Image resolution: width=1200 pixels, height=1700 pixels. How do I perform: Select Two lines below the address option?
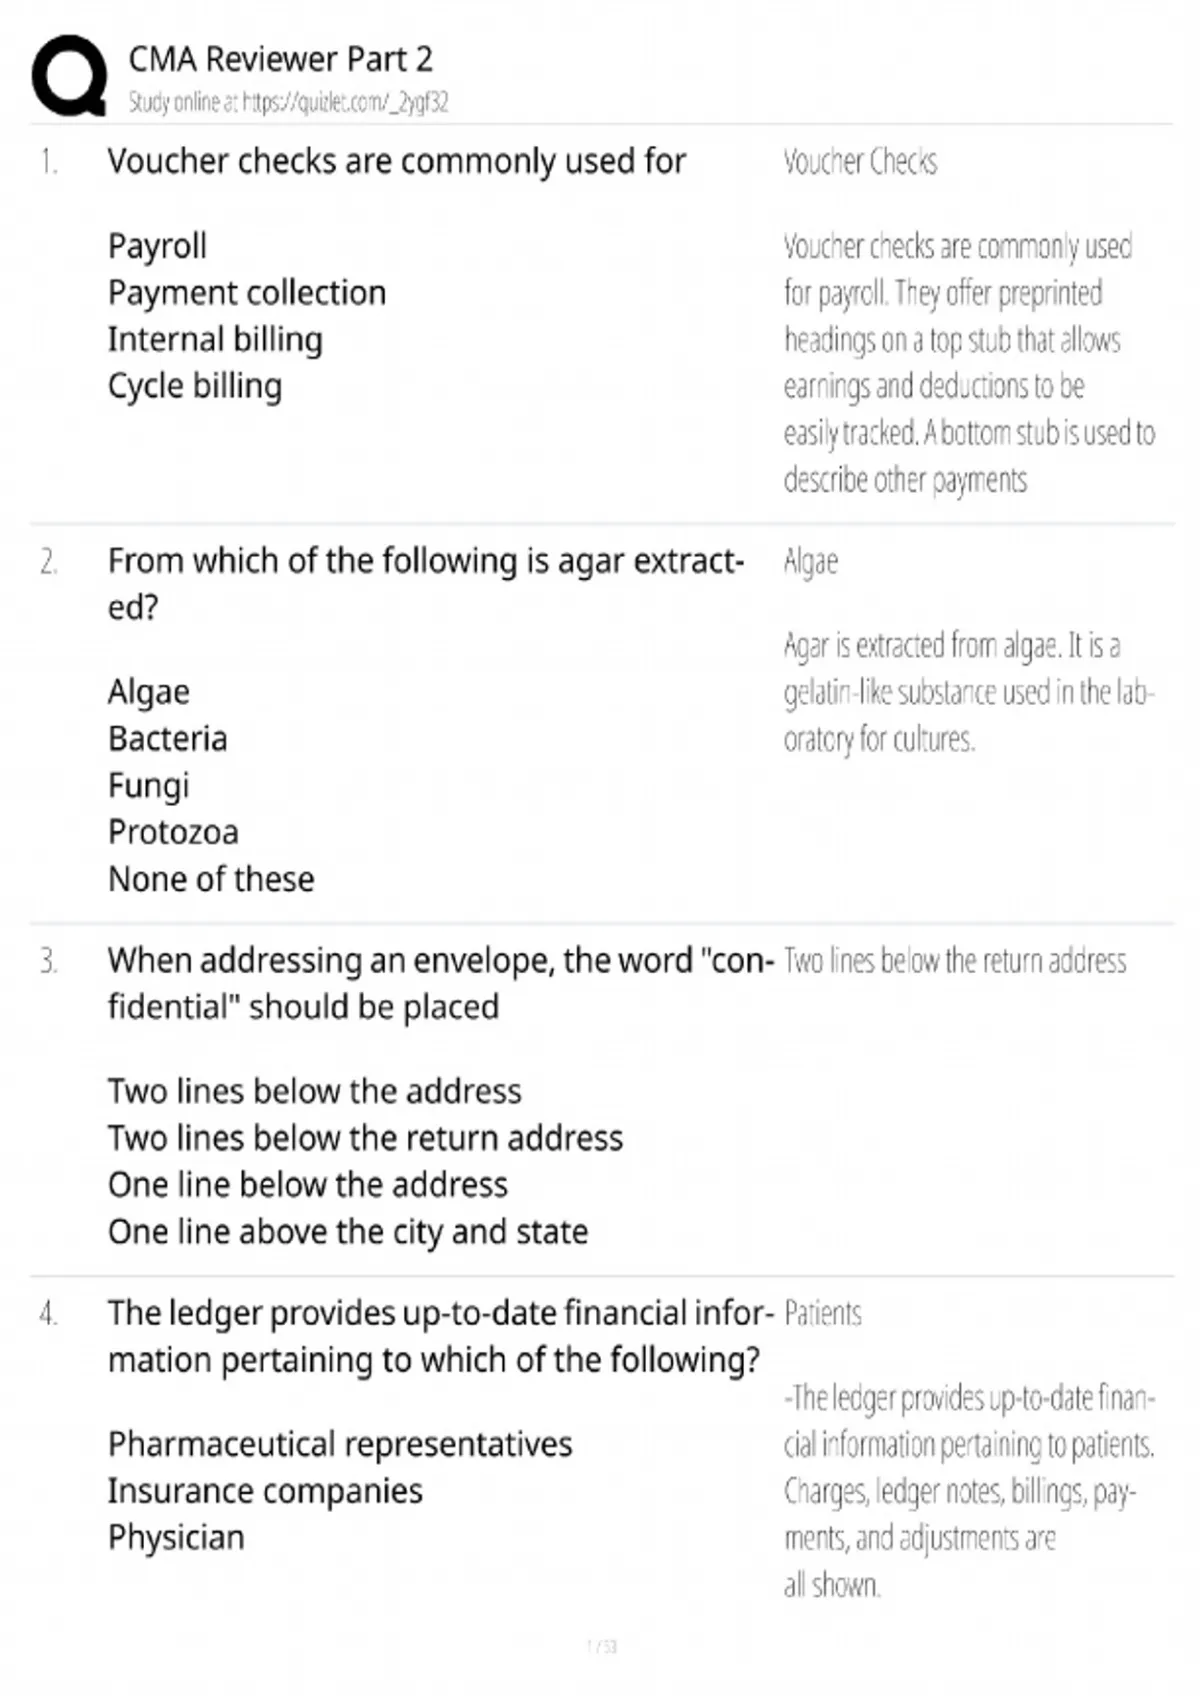tap(314, 1090)
